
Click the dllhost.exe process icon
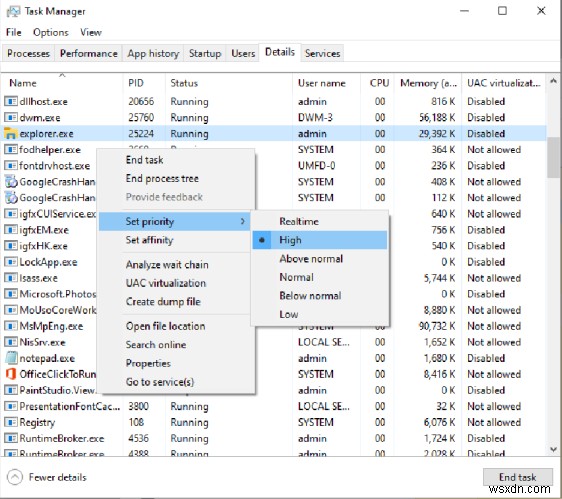coord(10,101)
